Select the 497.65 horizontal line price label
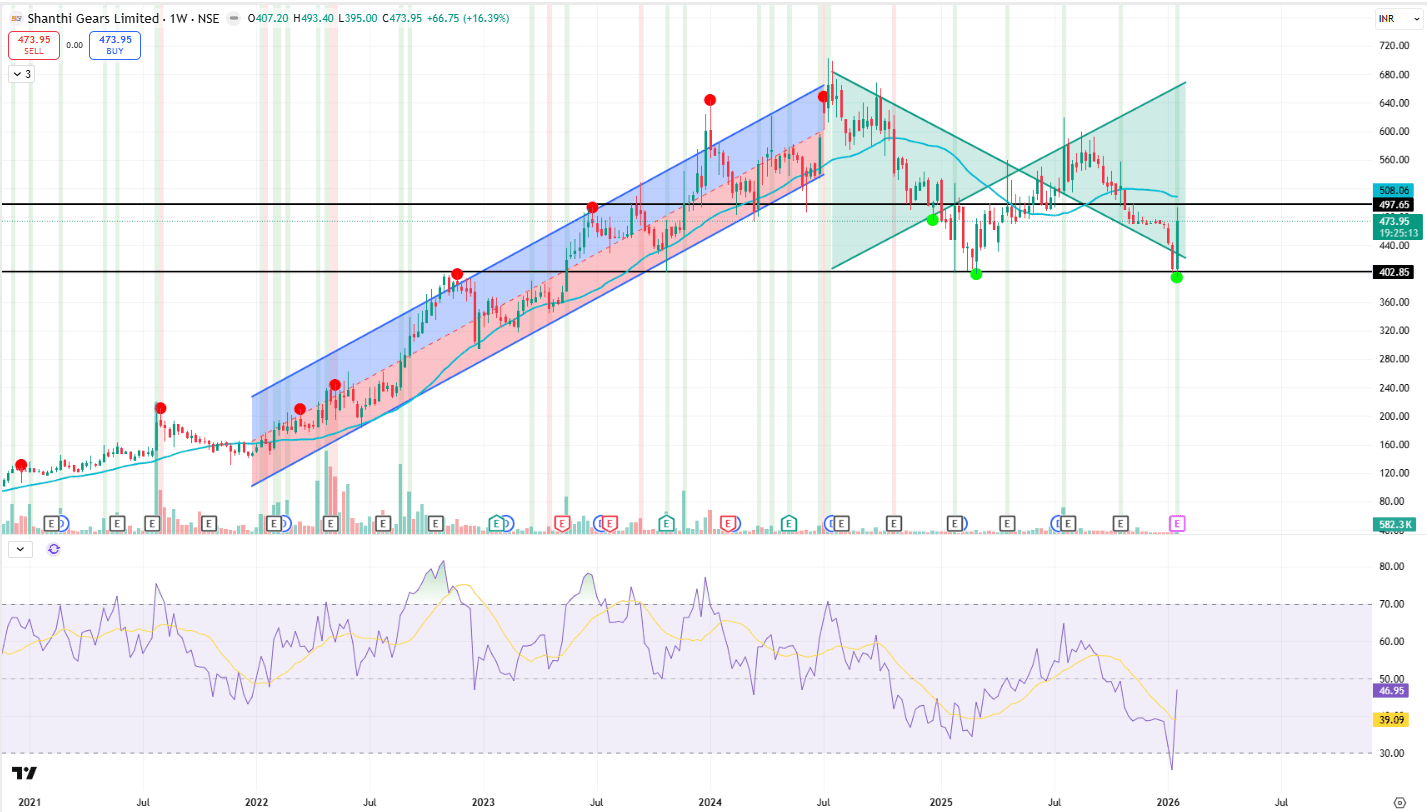1427x812 pixels. coord(1393,204)
